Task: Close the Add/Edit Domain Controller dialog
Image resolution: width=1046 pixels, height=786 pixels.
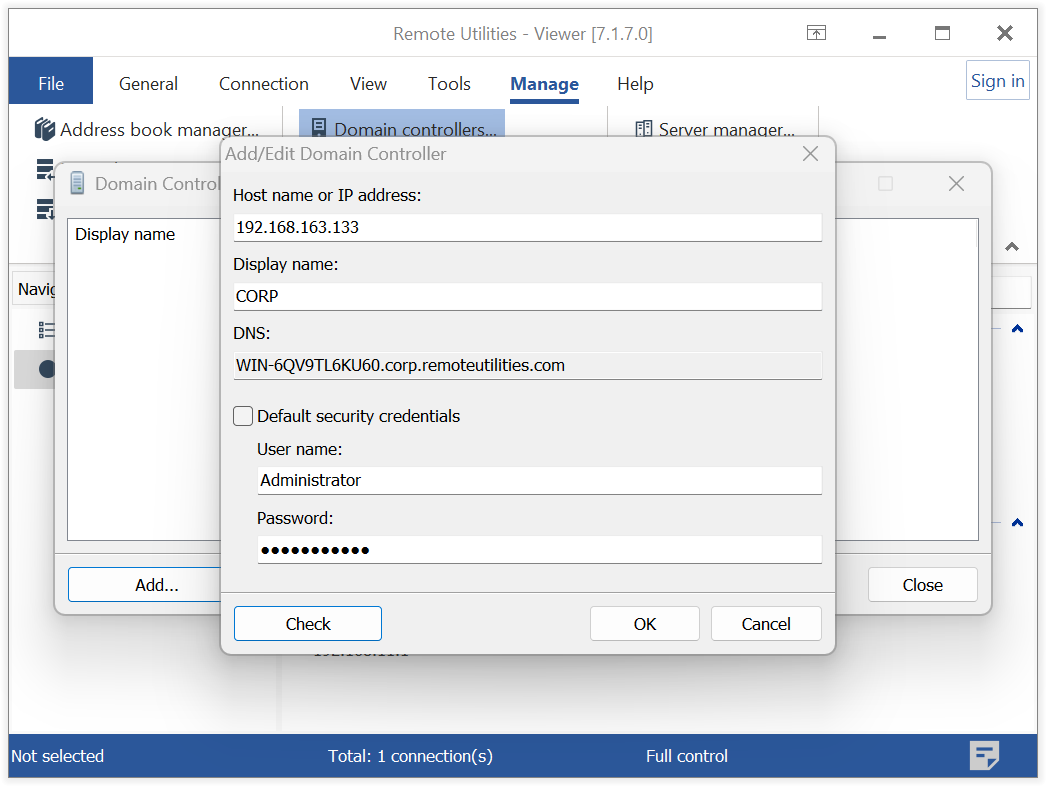Action: [x=810, y=154]
